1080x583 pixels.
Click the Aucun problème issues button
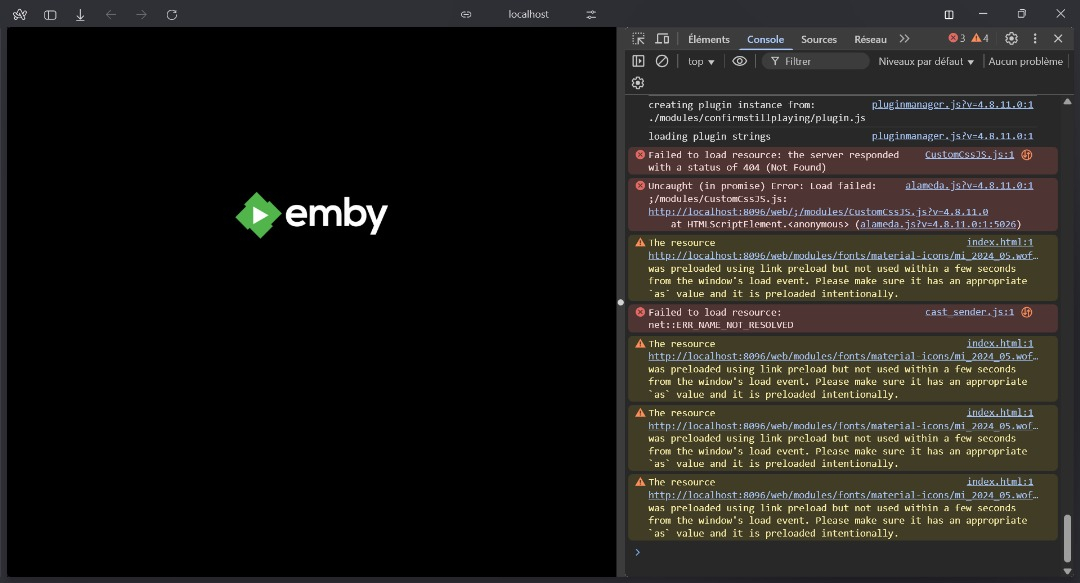point(1025,62)
